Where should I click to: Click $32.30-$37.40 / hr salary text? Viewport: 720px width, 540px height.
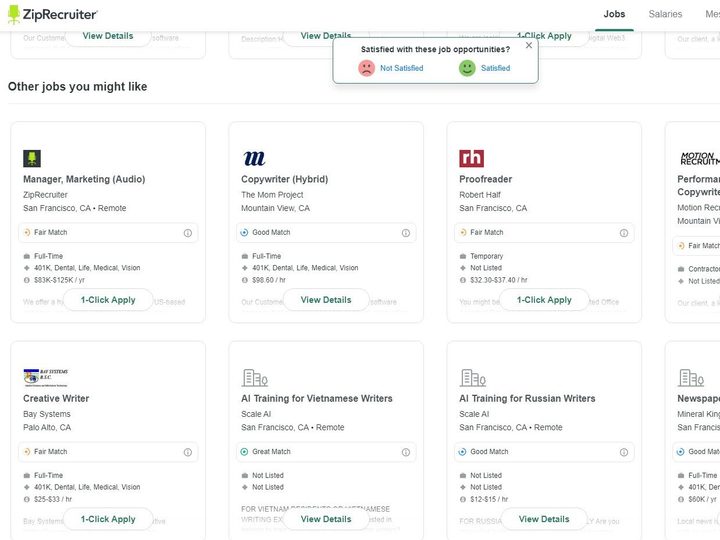pos(499,280)
